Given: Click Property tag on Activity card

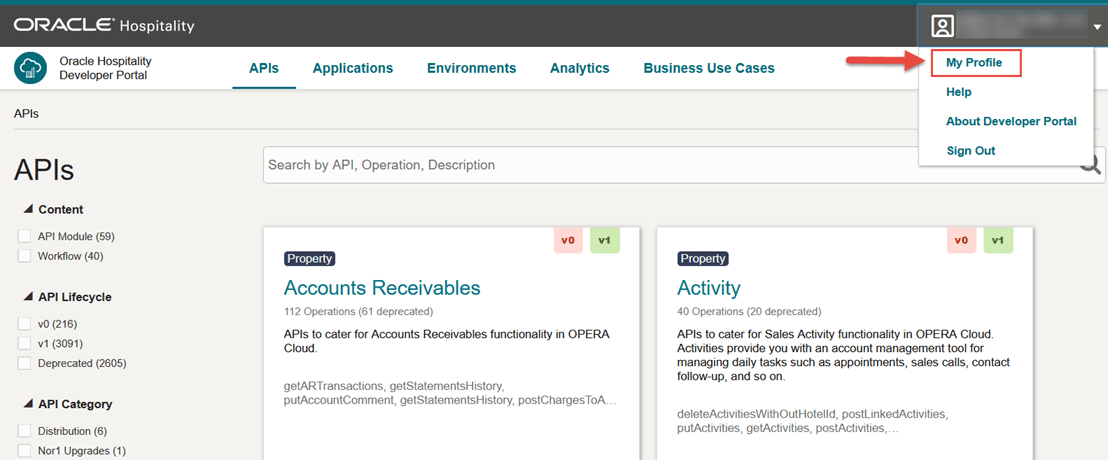Looking at the screenshot, I should click(702, 259).
